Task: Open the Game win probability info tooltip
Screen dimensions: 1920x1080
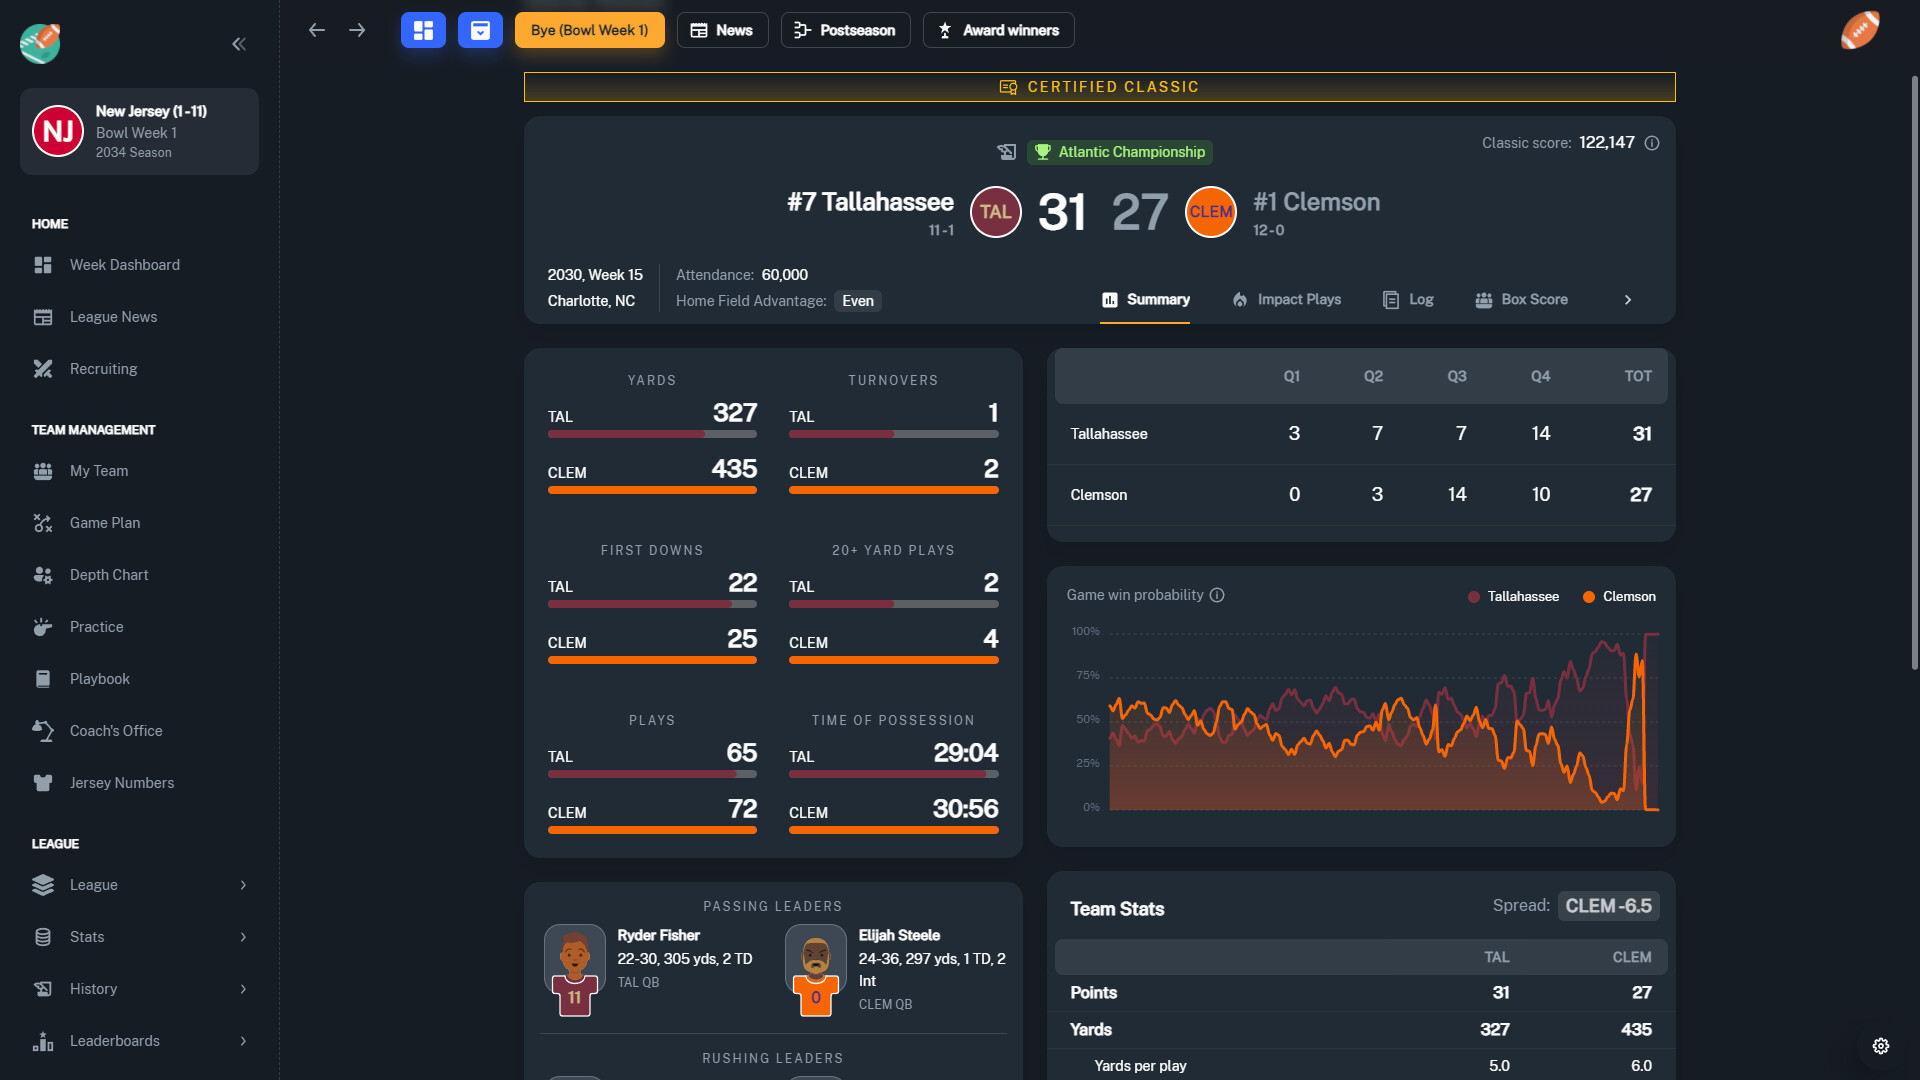Action: 1217,595
